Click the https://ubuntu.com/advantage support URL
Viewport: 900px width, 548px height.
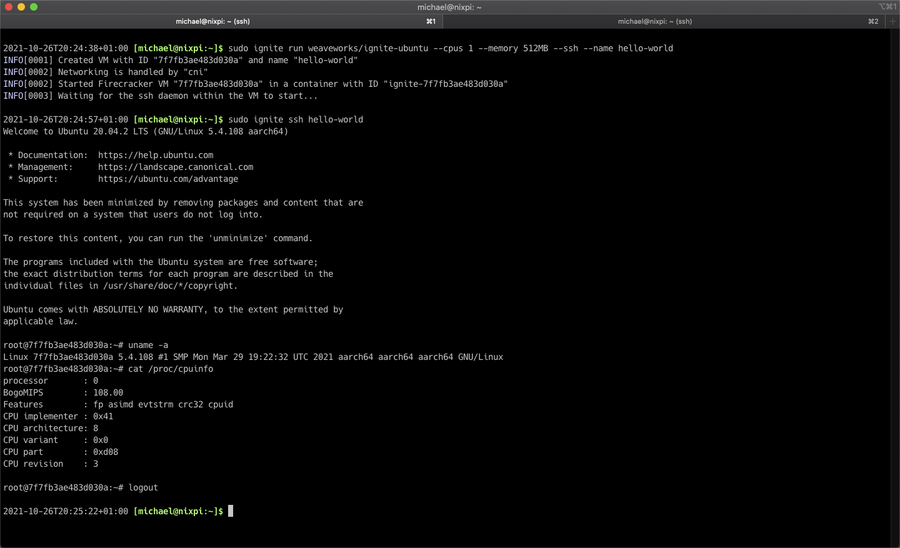coord(168,179)
